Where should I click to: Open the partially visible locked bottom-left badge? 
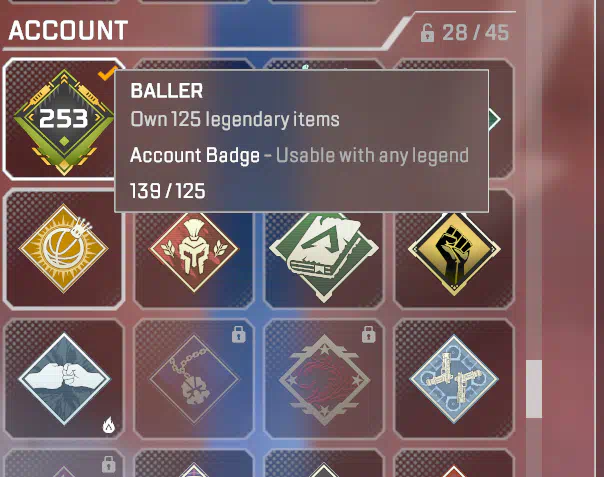64,464
